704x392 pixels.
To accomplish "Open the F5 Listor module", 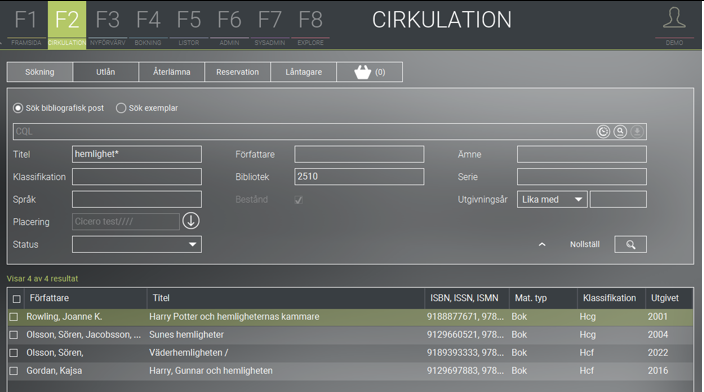I will 189,26.
